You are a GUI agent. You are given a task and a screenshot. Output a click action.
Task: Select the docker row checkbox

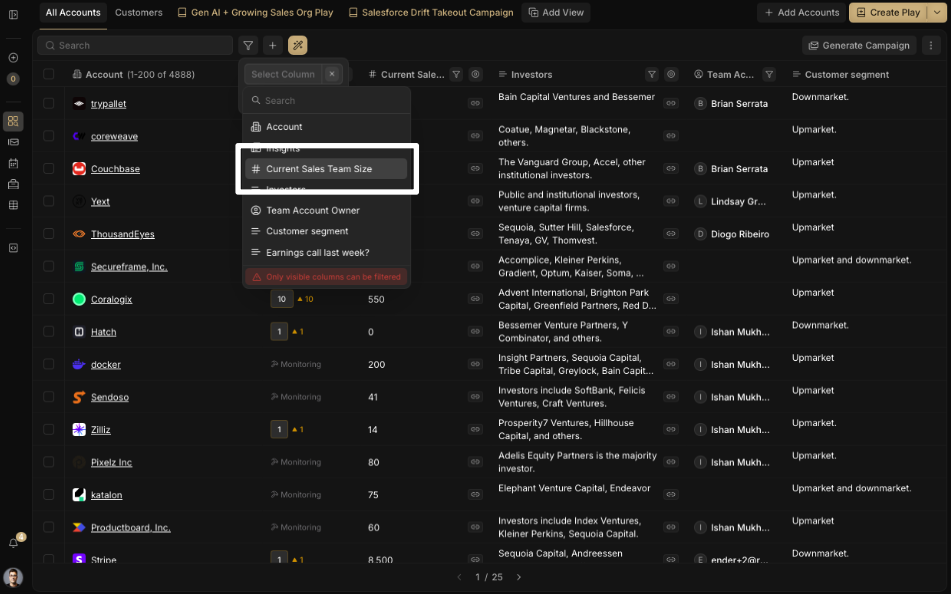(x=49, y=364)
